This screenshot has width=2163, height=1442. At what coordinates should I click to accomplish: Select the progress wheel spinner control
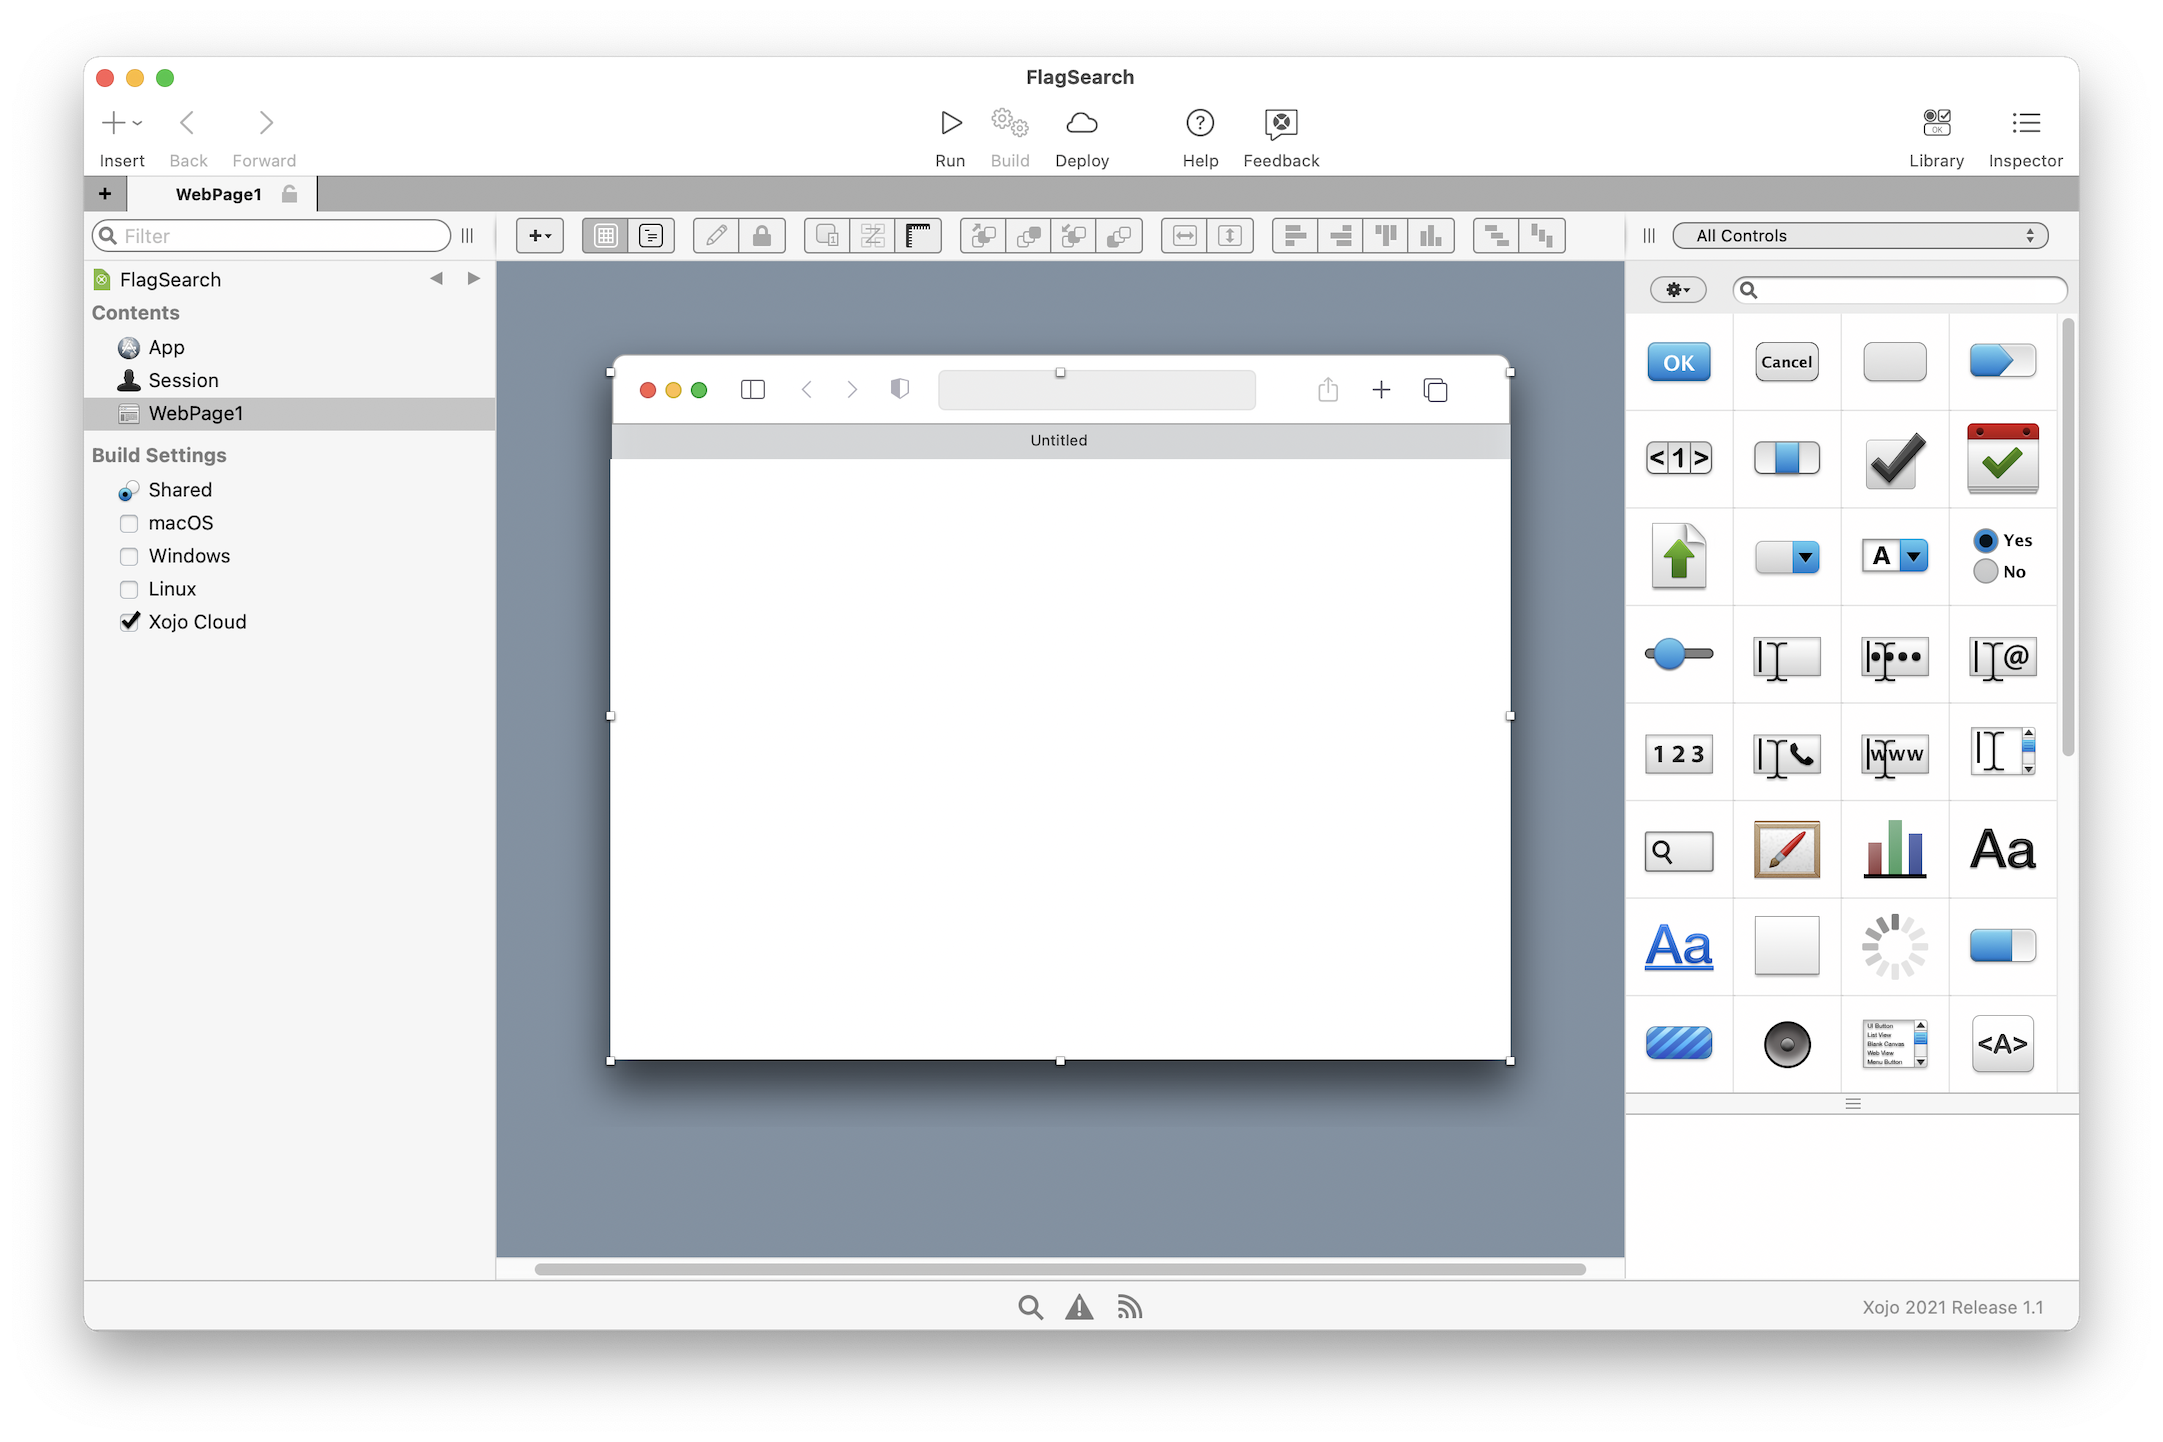(1894, 946)
